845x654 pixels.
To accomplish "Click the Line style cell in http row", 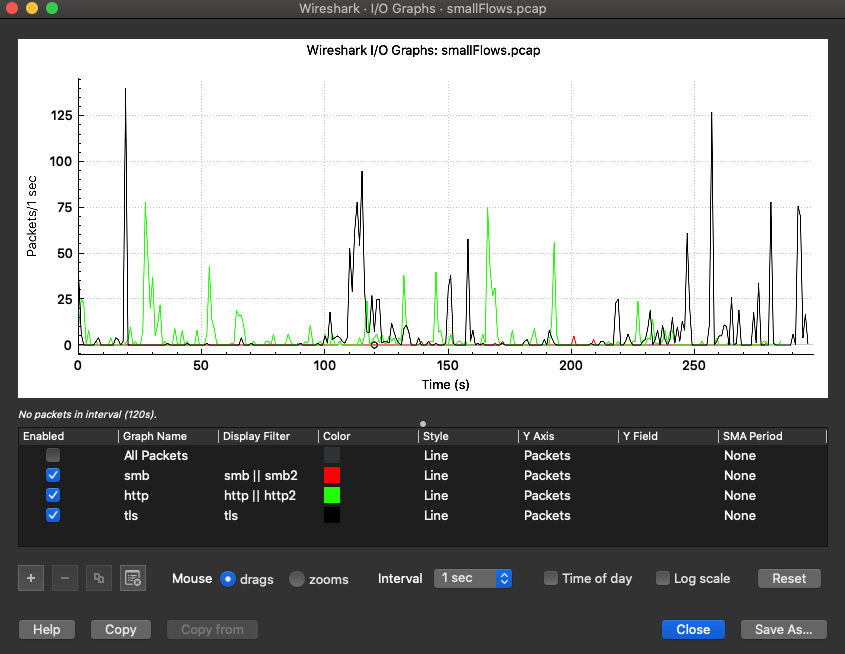I will pos(436,496).
